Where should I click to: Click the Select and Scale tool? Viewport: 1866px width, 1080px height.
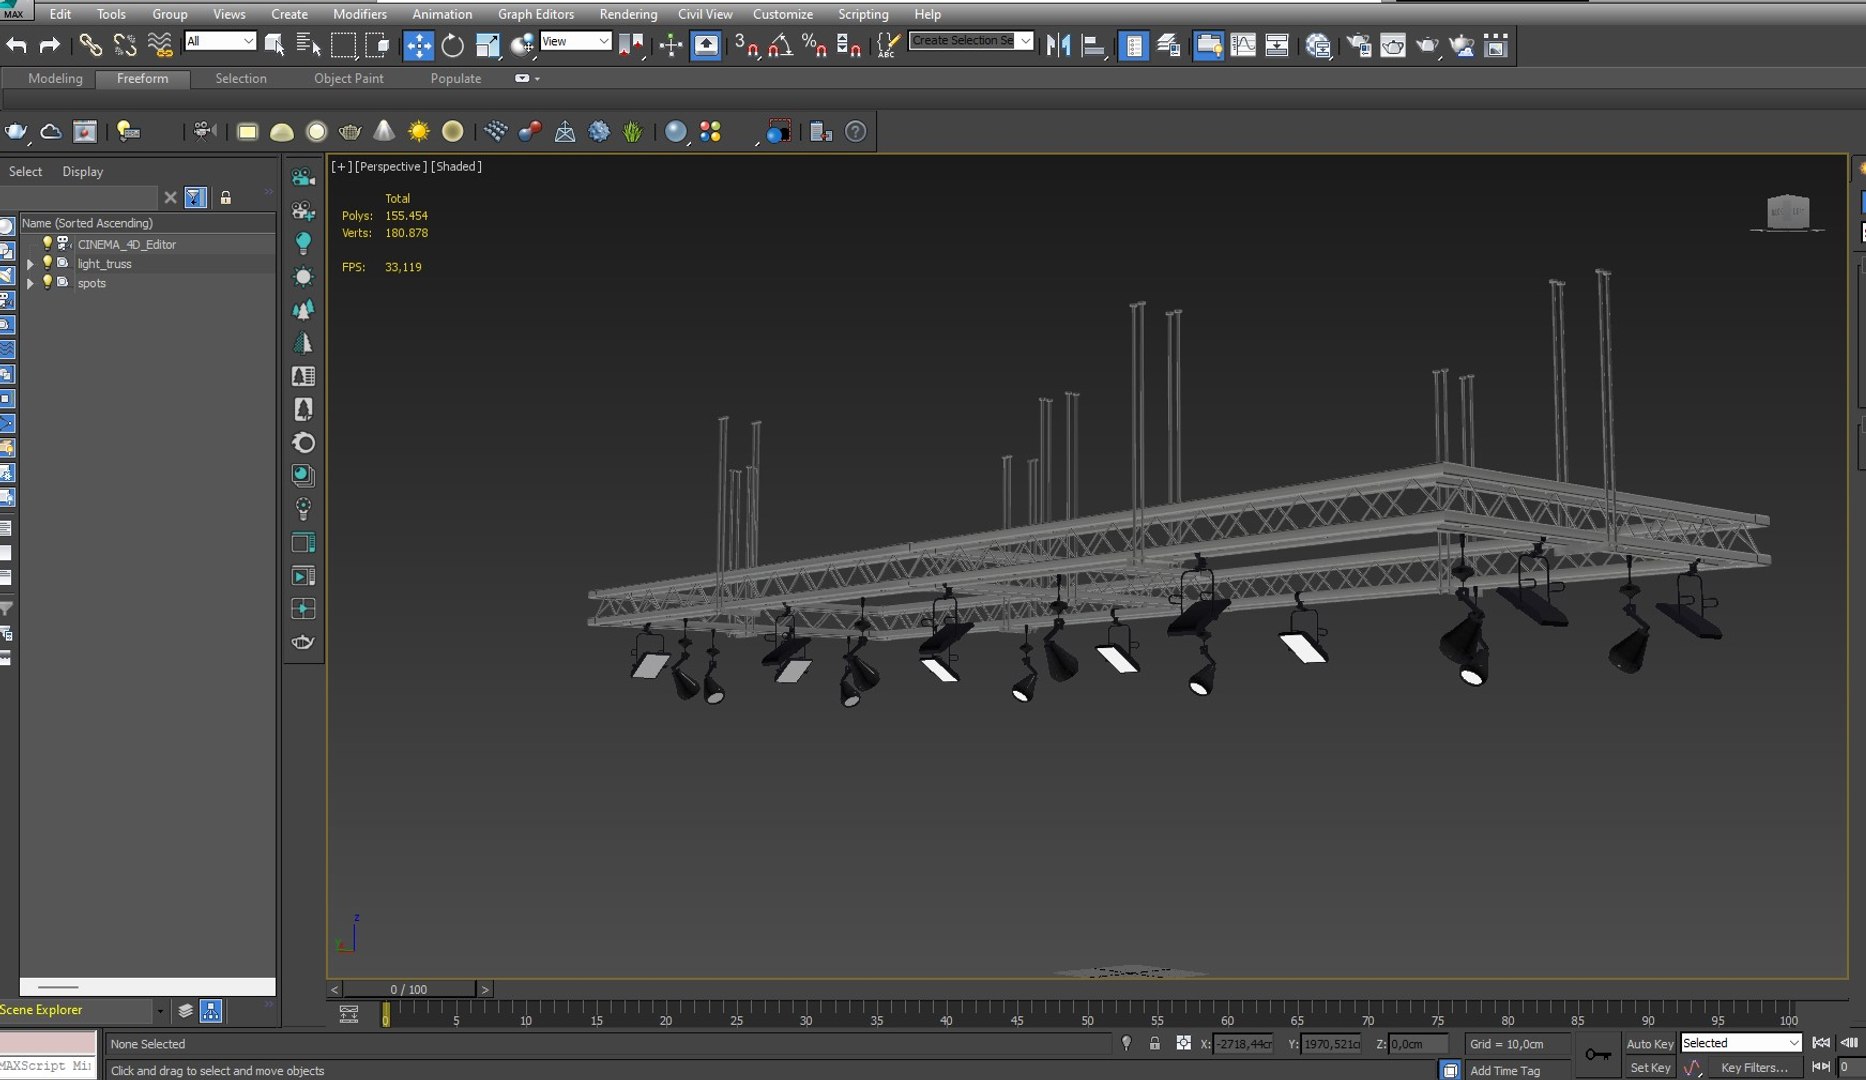coord(487,45)
